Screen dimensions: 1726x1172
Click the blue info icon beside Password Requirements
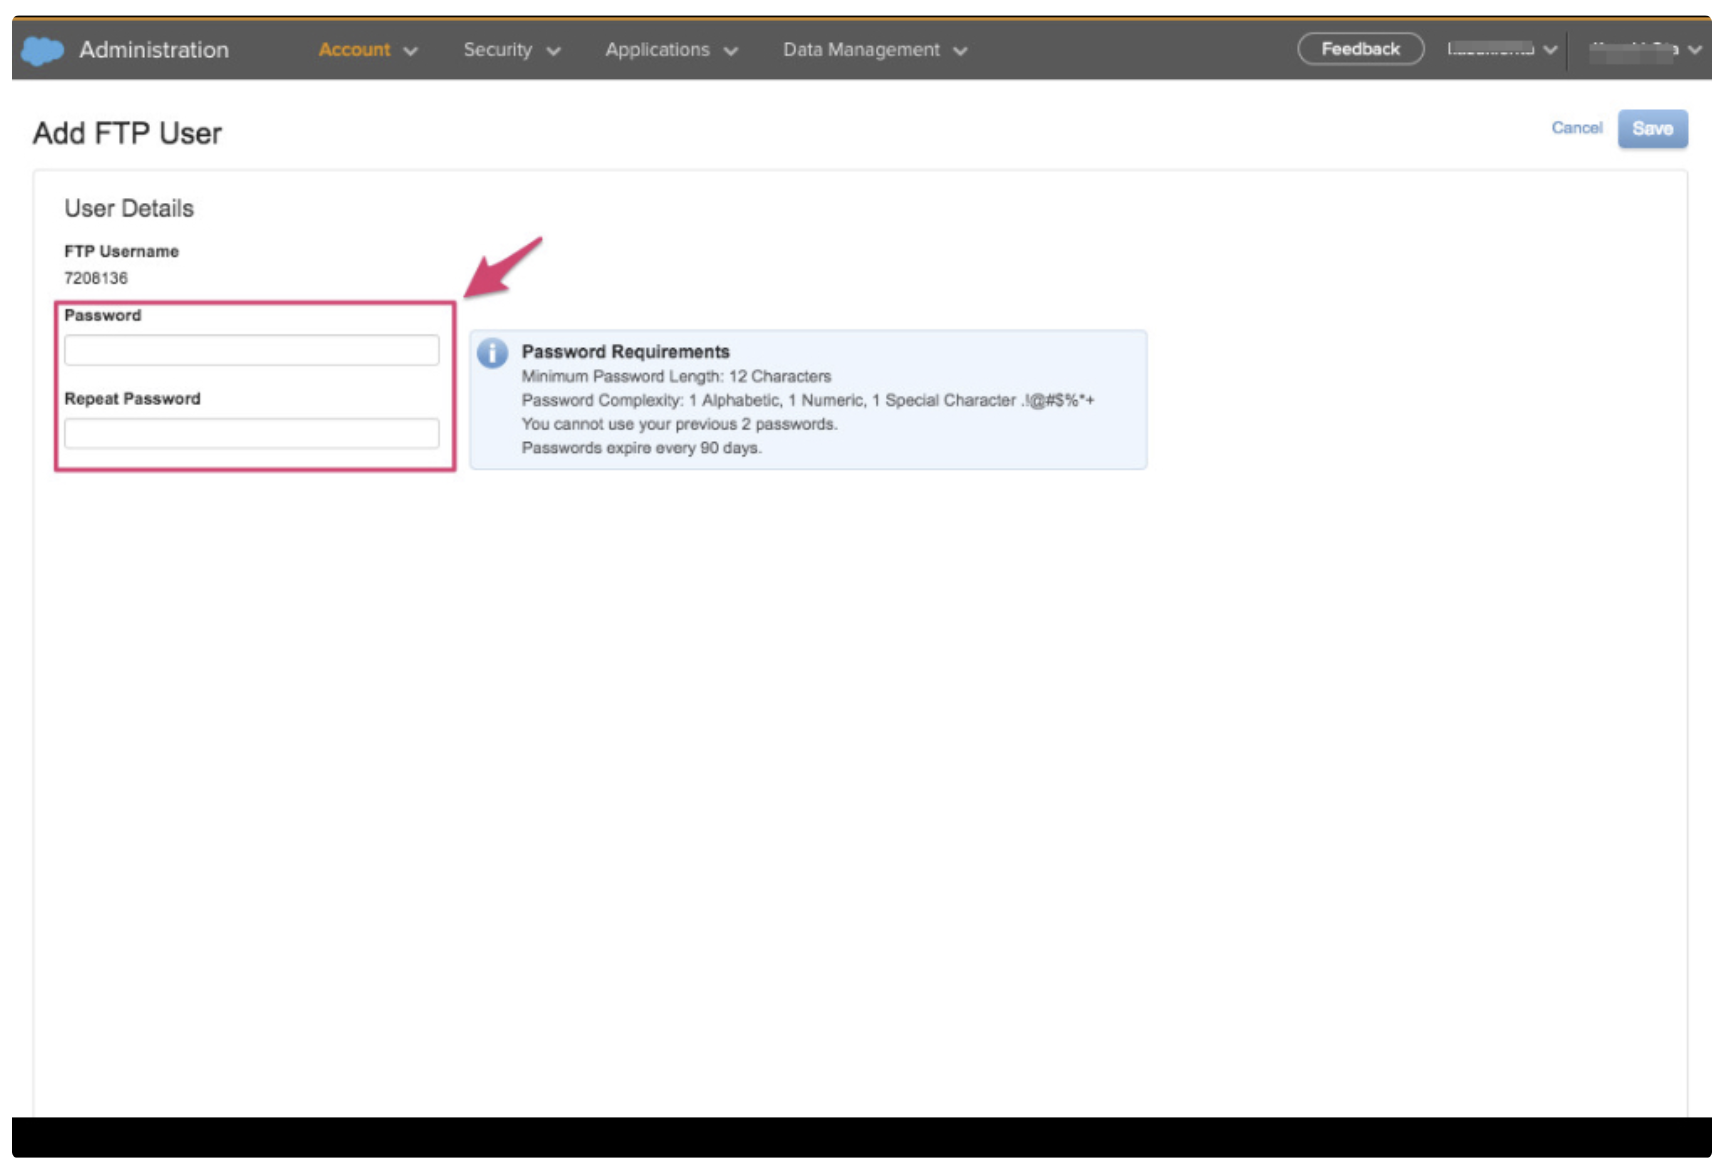click(492, 353)
